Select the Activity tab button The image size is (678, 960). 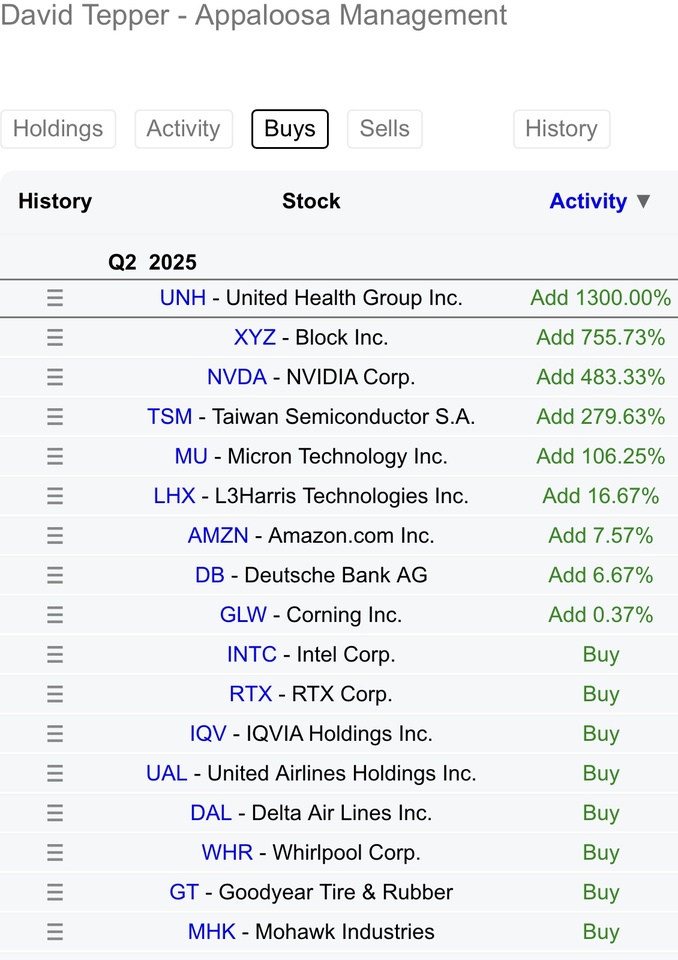[x=184, y=129]
